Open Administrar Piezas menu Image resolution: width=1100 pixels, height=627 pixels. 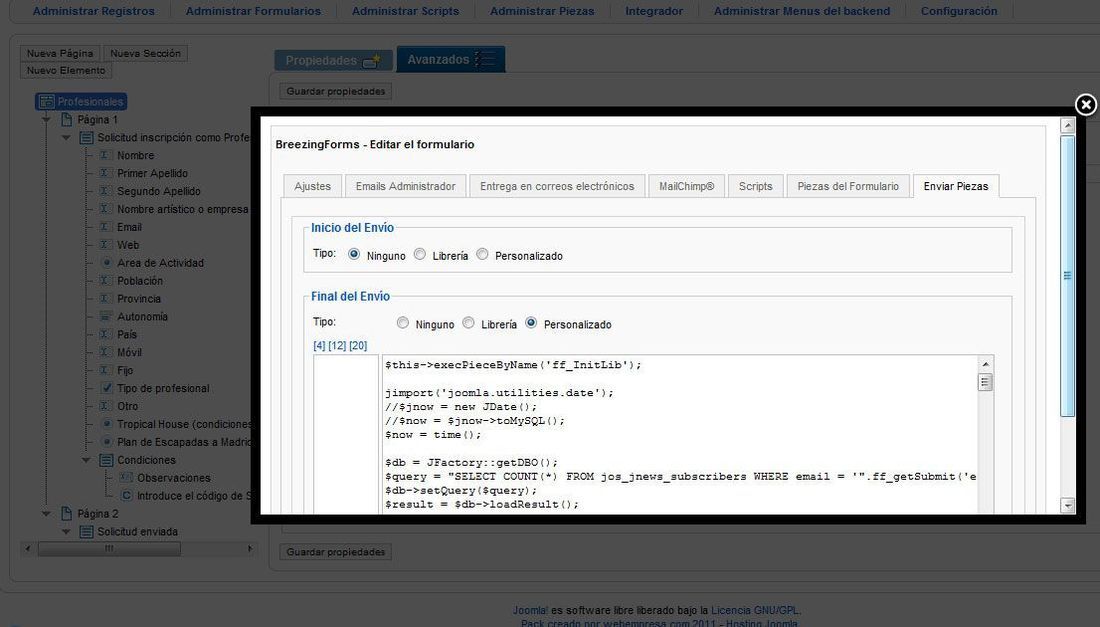pyautogui.click(x=542, y=11)
